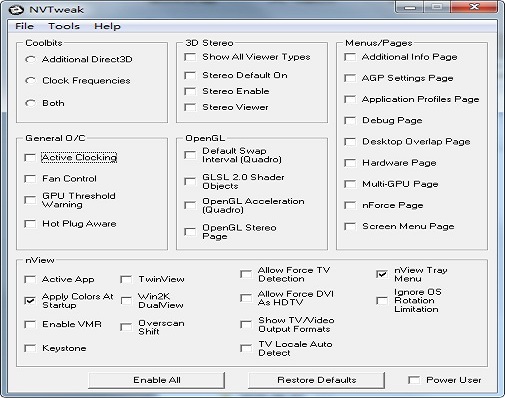Click the Enable All button
Screen dimensions: 505x398
tap(156, 380)
